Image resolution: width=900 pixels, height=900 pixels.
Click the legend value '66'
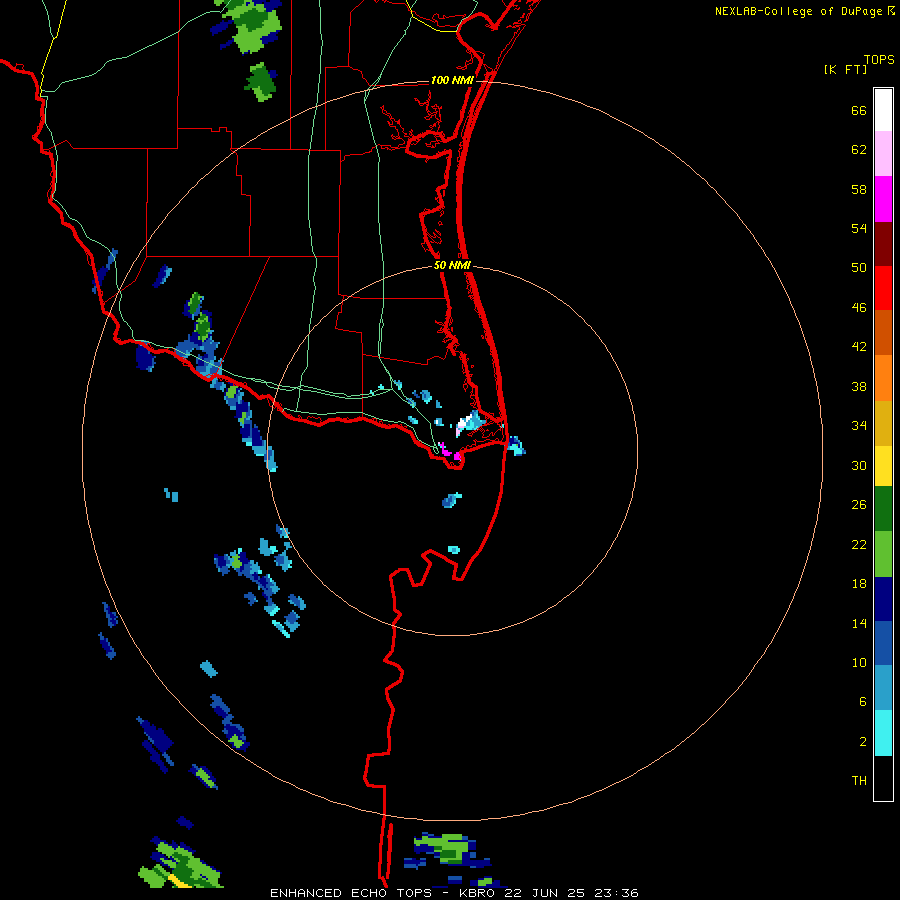[859, 111]
